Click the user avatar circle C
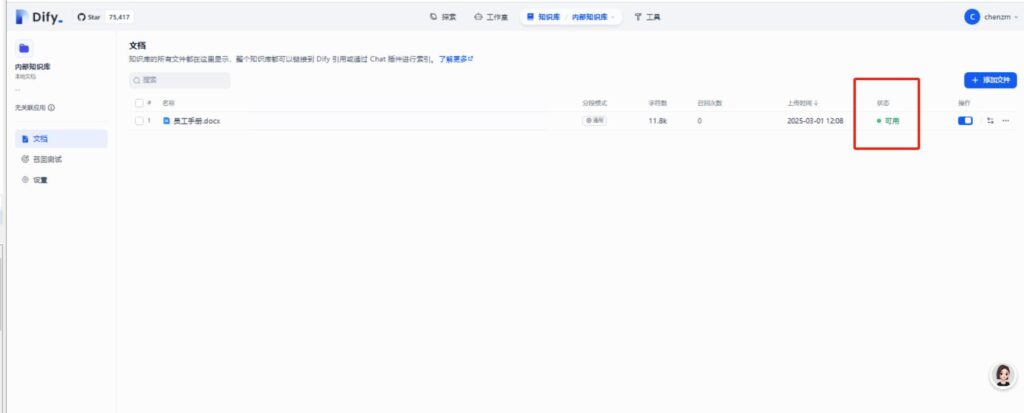The height and width of the screenshot is (413, 1024). pos(971,17)
